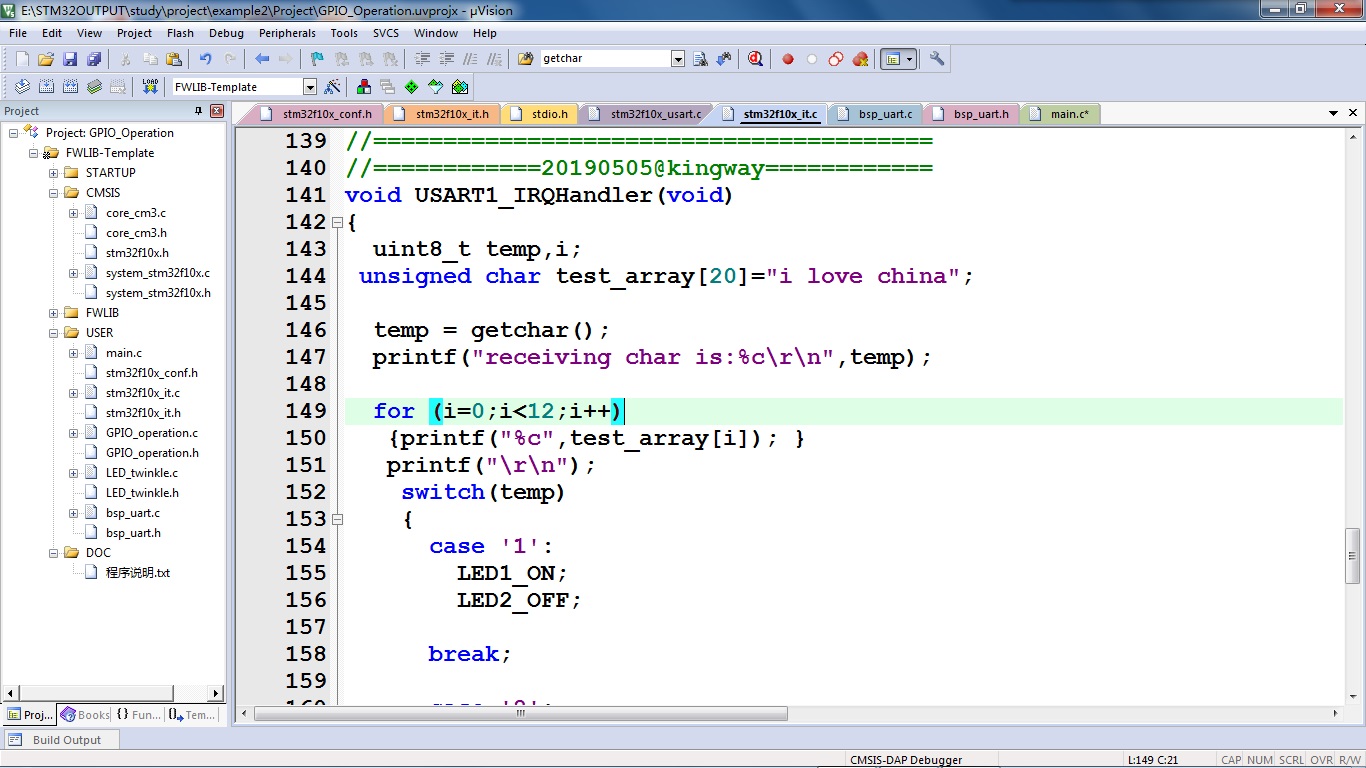Open Configuration wrench icon
This screenshot has width=1366, height=768.
(x=937, y=59)
